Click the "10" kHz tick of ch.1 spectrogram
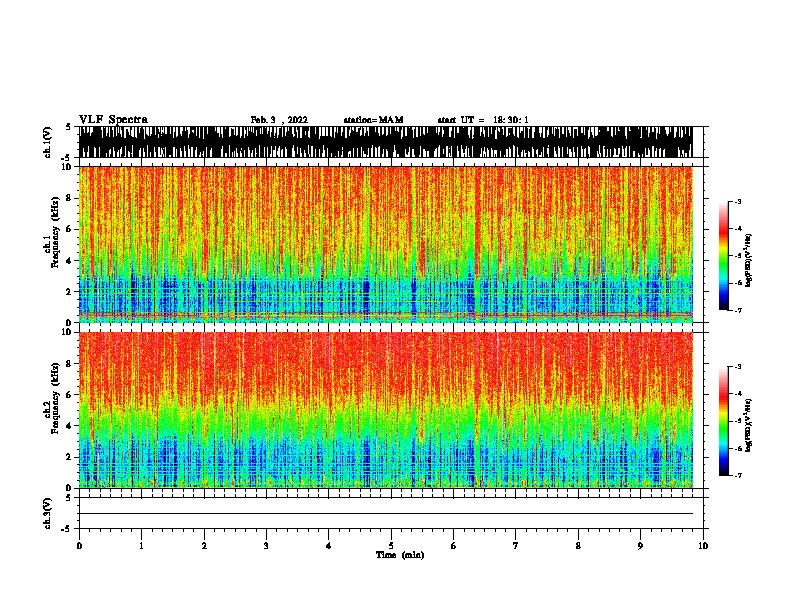Image resolution: width=792 pixels, height=612 pixels. 68,167
